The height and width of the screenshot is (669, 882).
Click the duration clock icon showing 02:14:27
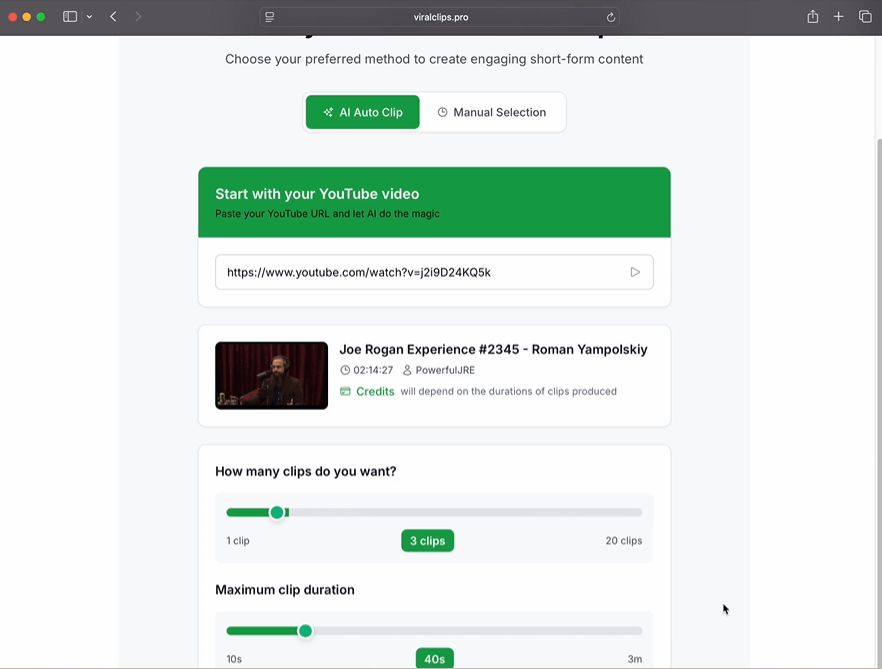(345, 369)
